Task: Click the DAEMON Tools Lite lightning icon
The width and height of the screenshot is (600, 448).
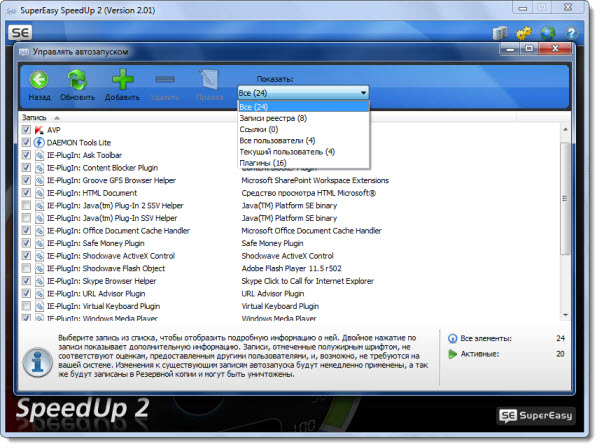Action: point(39,143)
